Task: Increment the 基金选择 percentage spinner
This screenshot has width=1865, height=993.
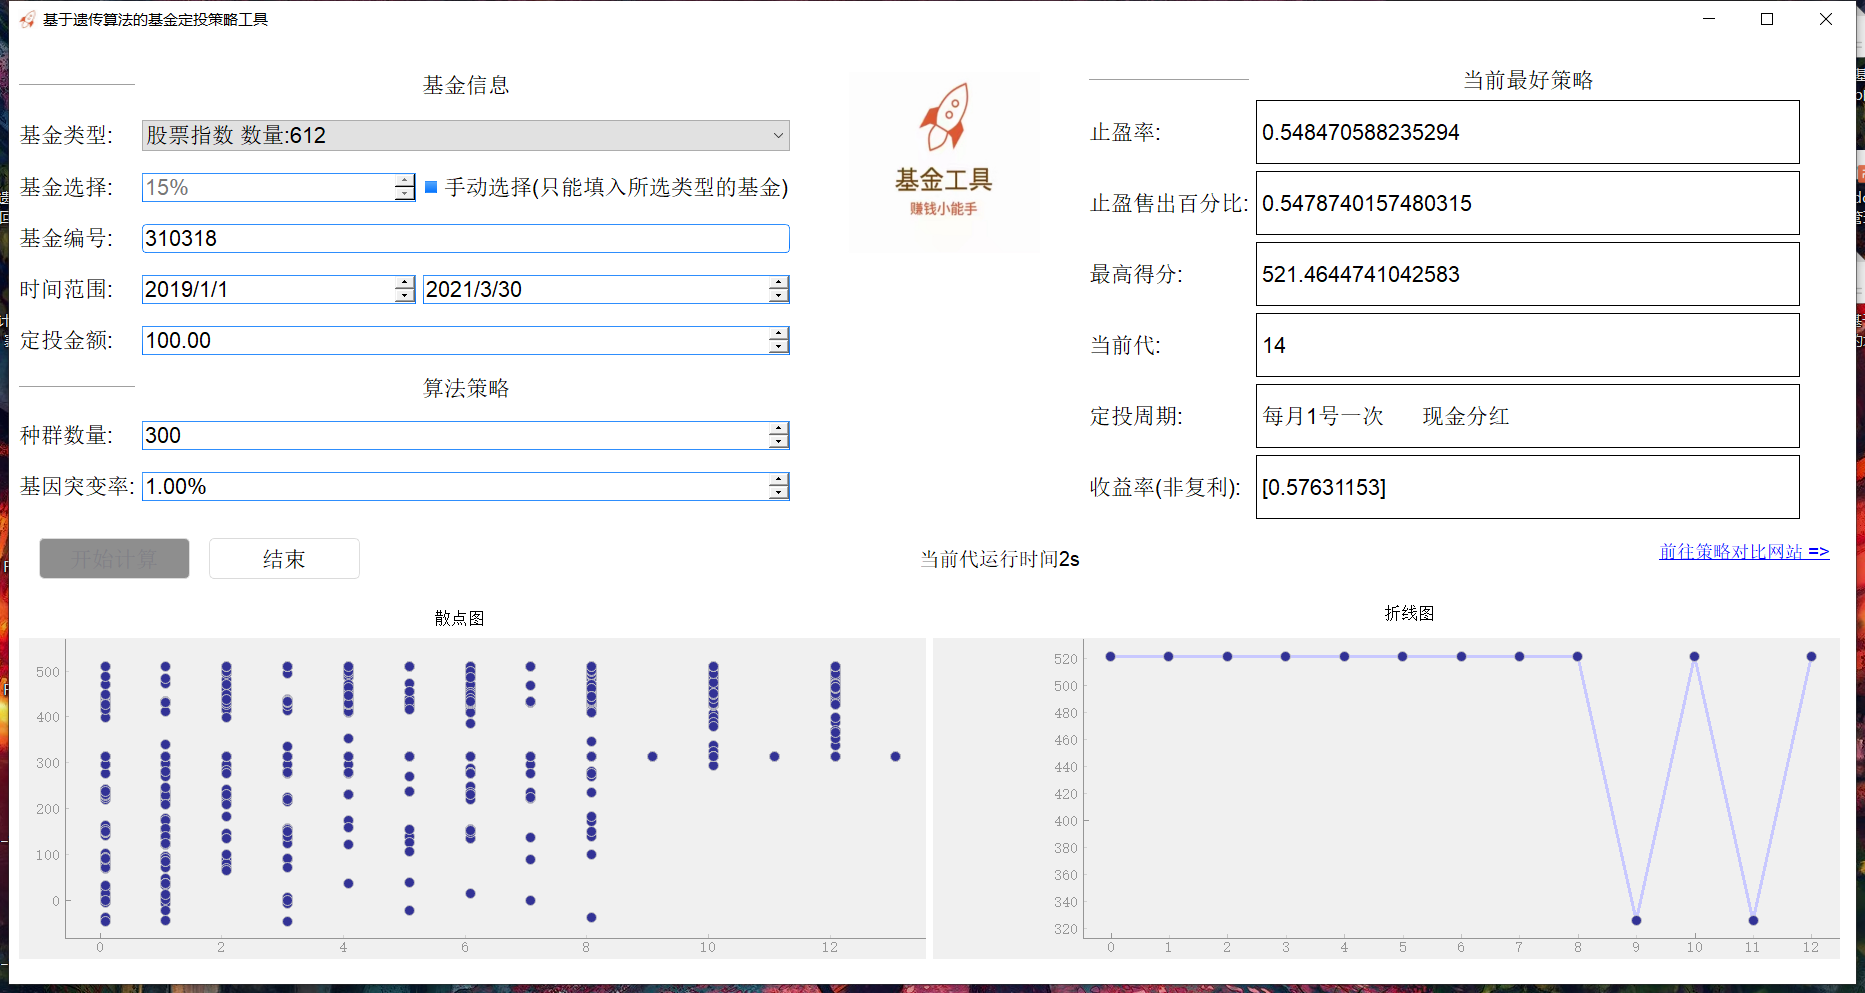Action: point(403,181)
